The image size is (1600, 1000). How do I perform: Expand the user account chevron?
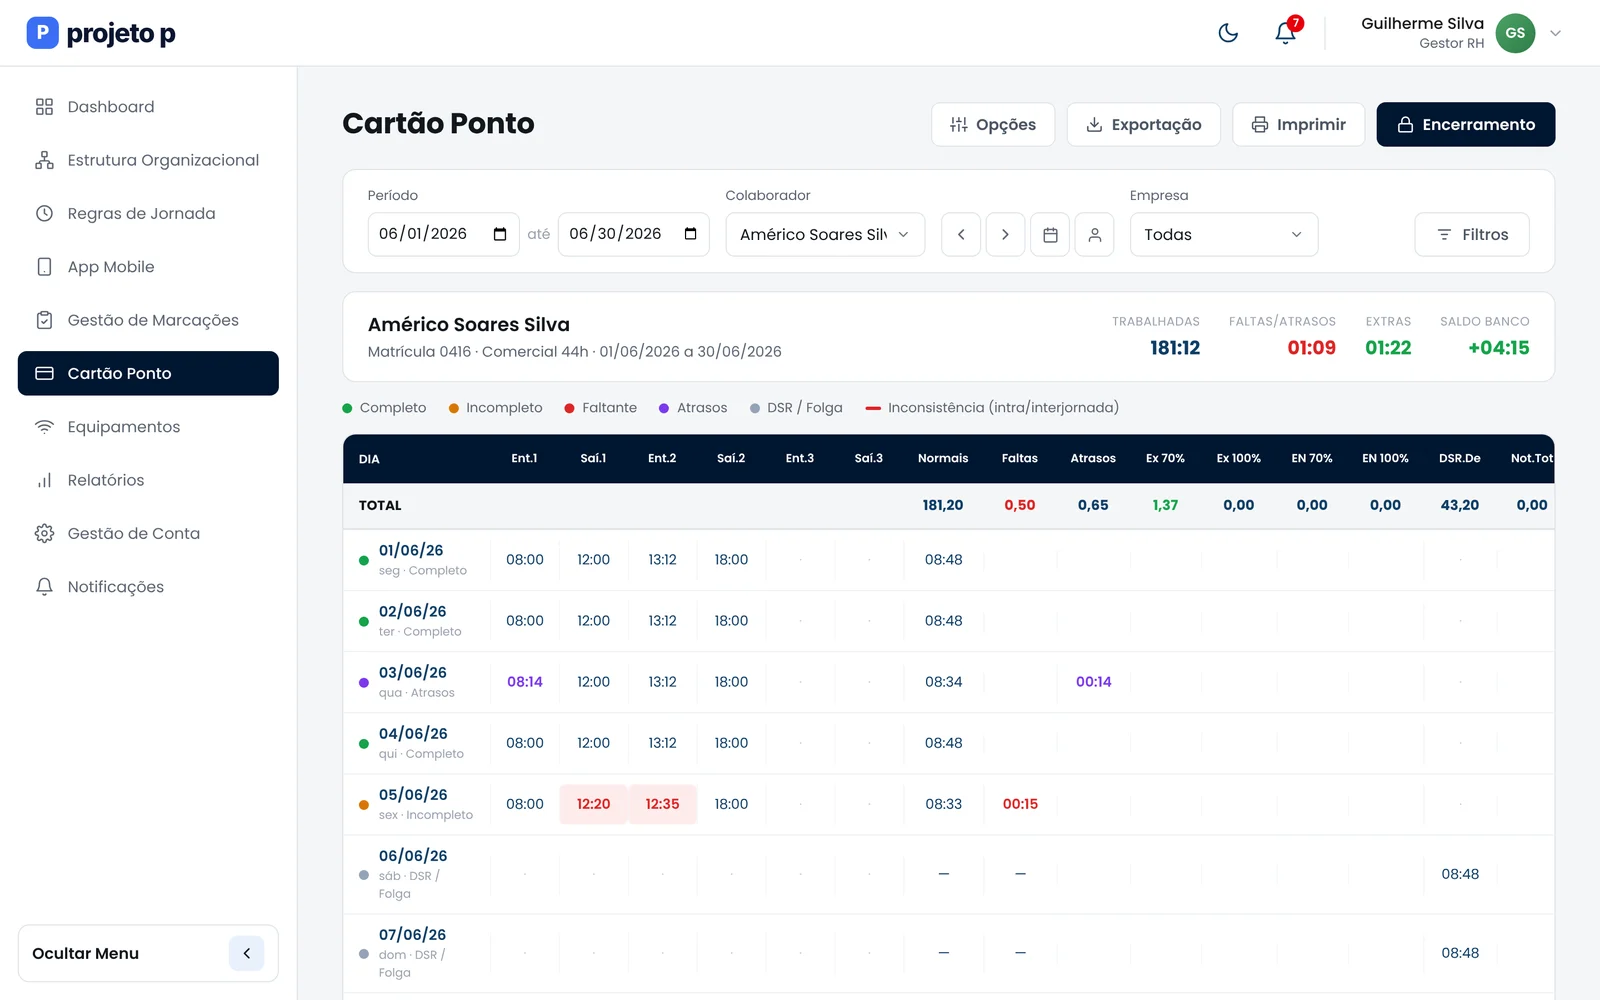click(x=1555, y=33)
